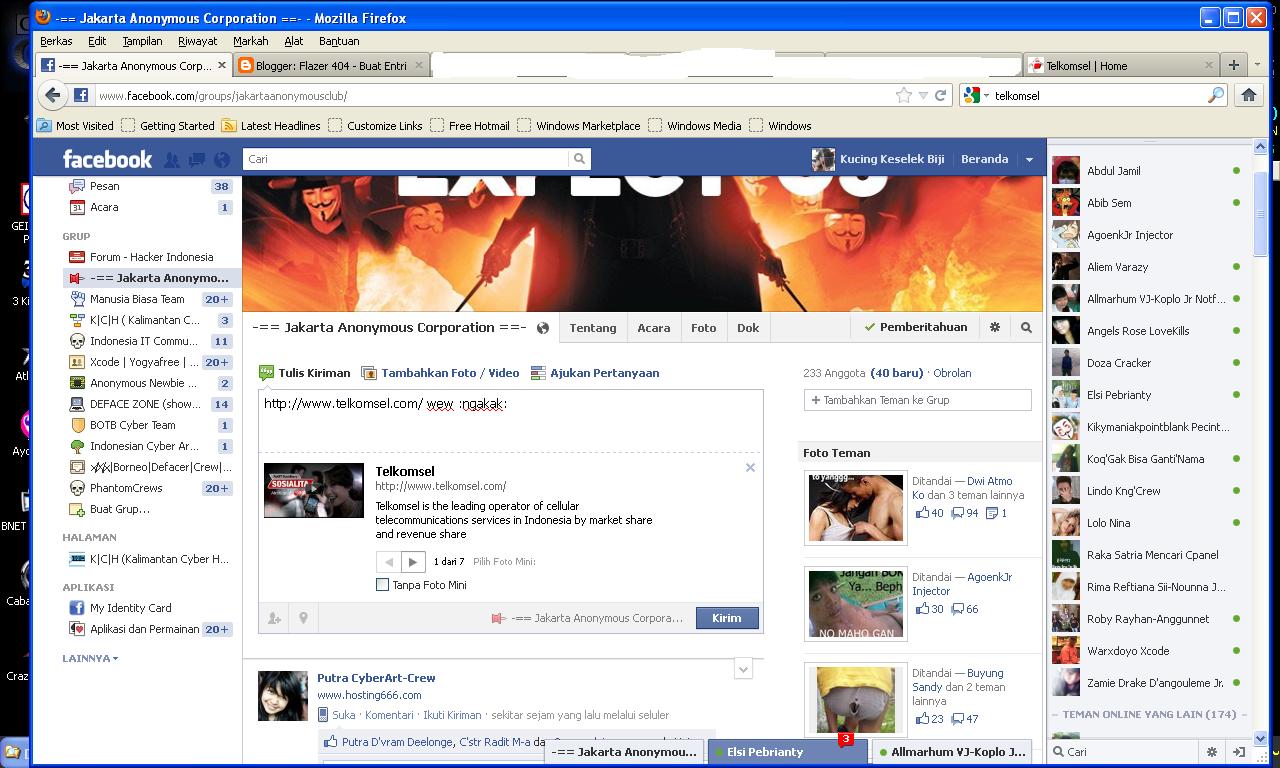
Task: Open the Elsi Pebrianty chat tab at the bottom
Action: click(789, 752)
